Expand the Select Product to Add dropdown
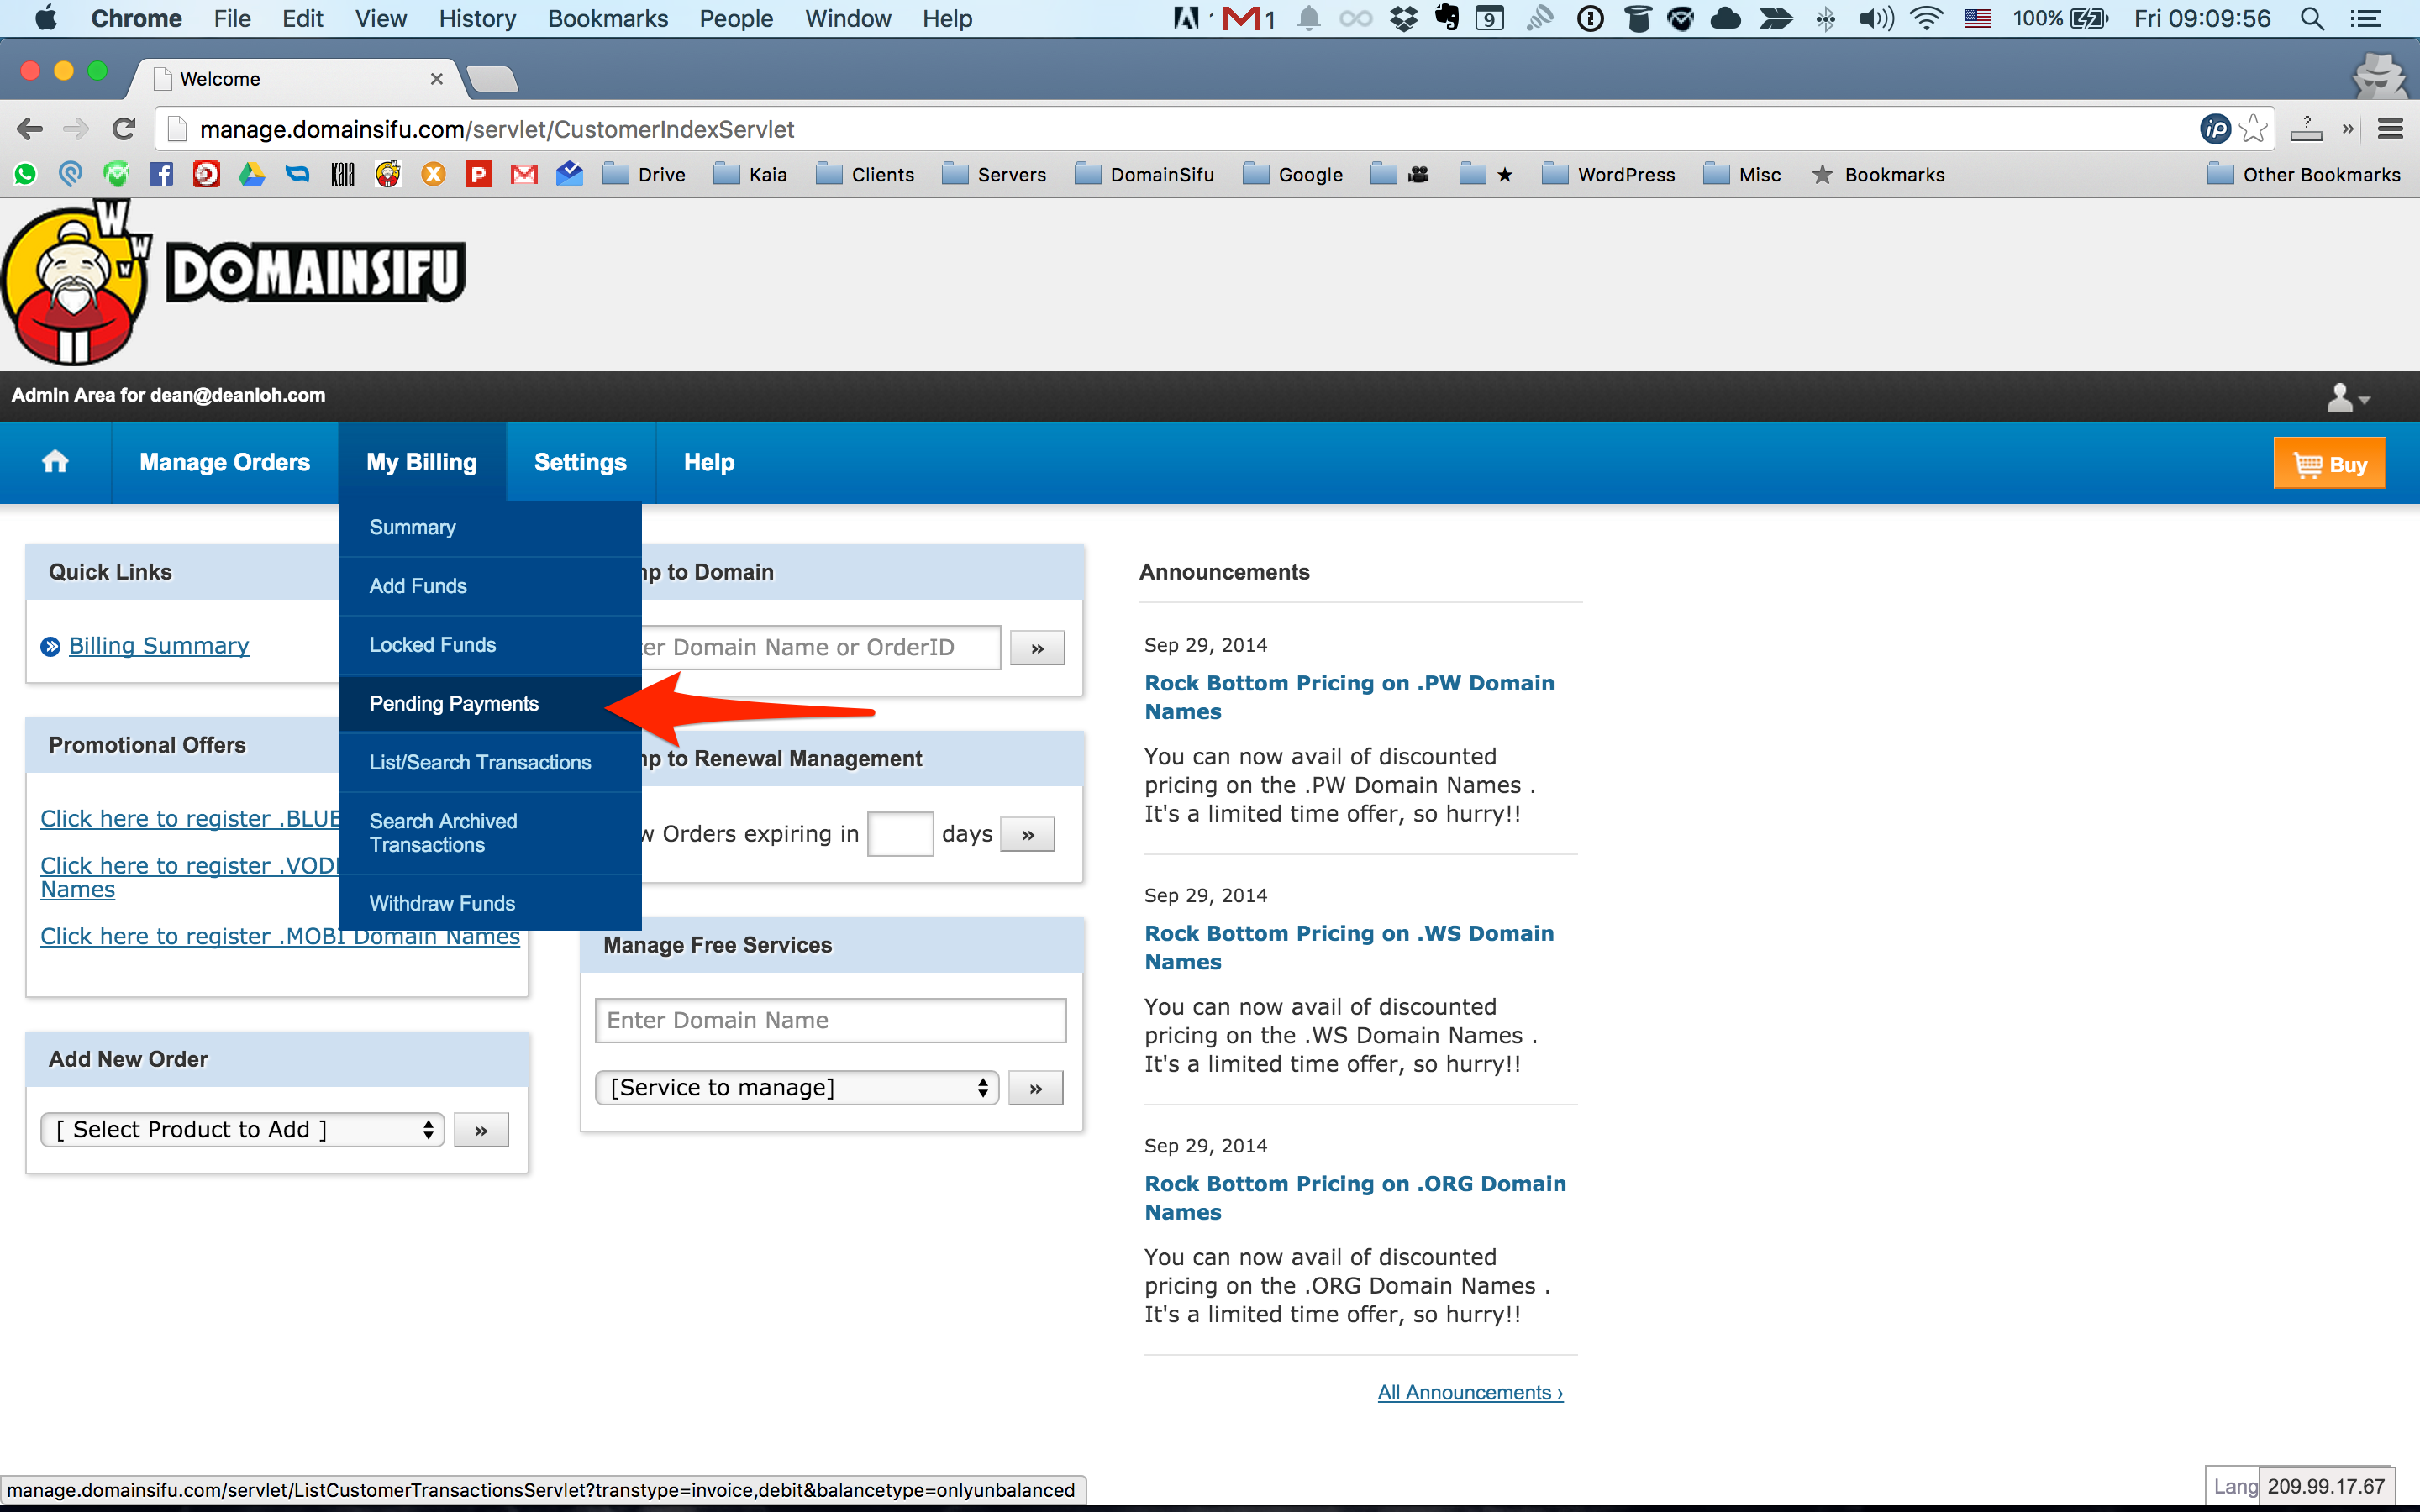The height and width of the screenshot is (1512, 2420). tap(242, 1130)
